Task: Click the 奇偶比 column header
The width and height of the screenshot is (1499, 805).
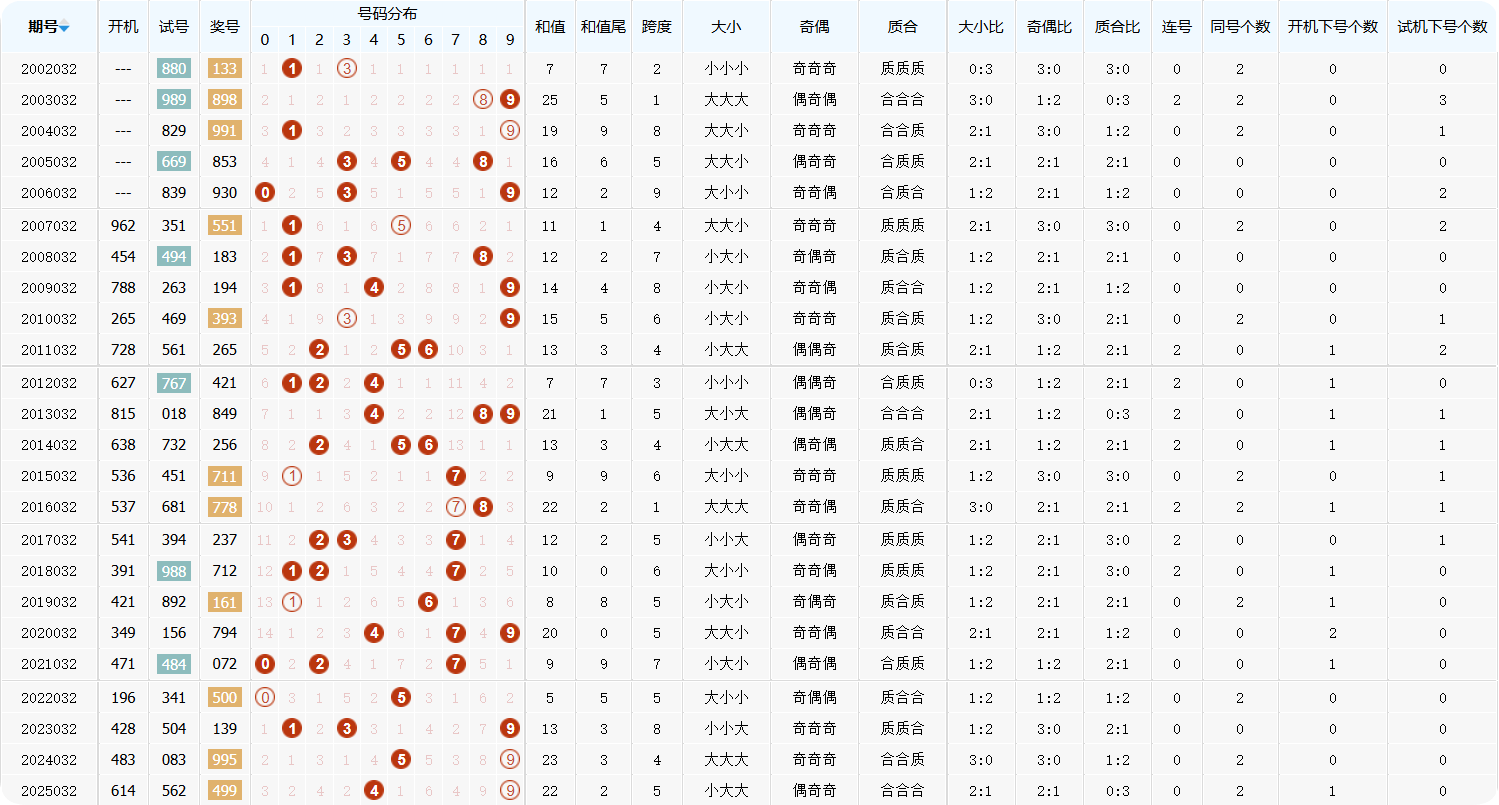Action: tap(1049, 27)
